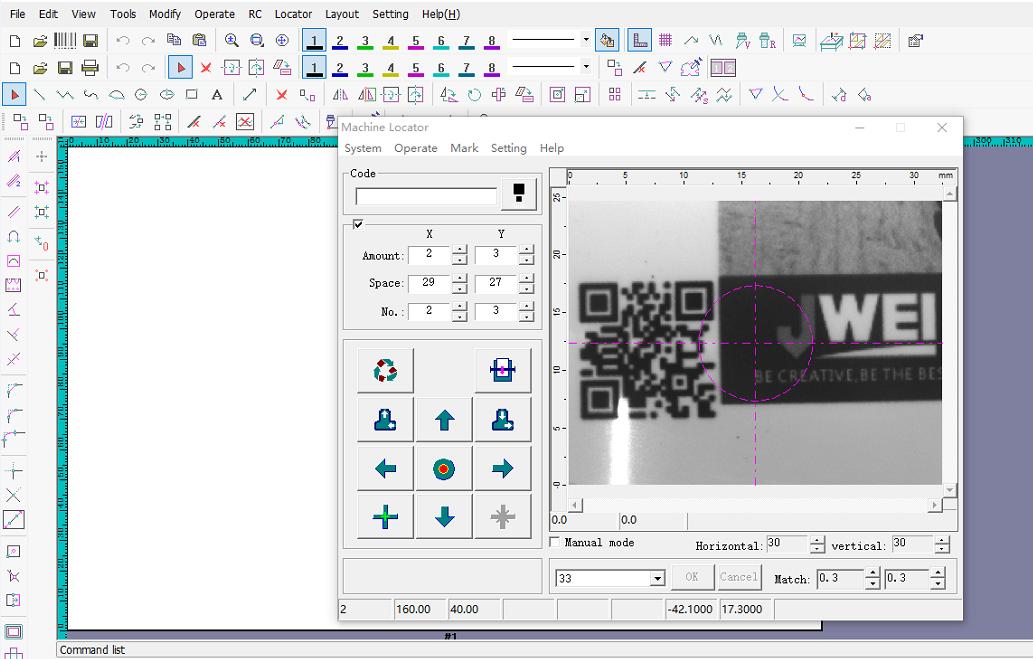Click the 1 2 split-panel icon
1033x659 pixels.
pos(723,68)
